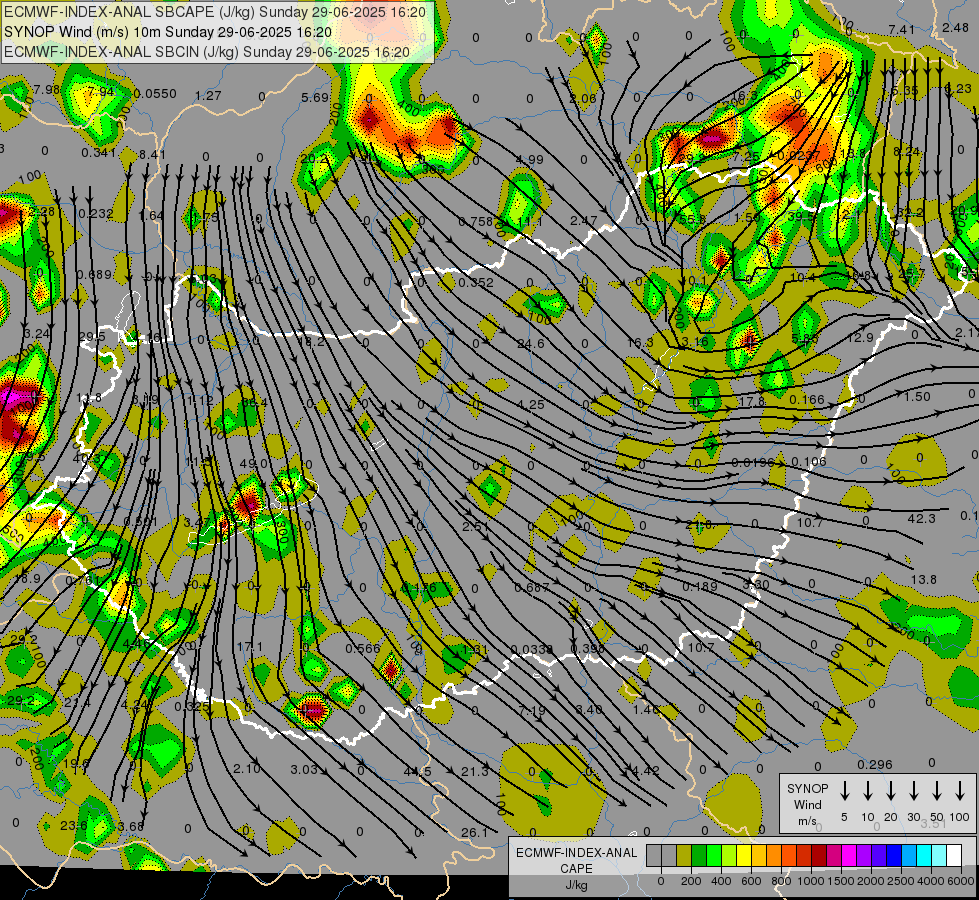The height and width of the screenshot is (900, 979).
Task: Pick the dark red CAPE legend swatch
Action: pyautogui.click(x=819, y=855)
